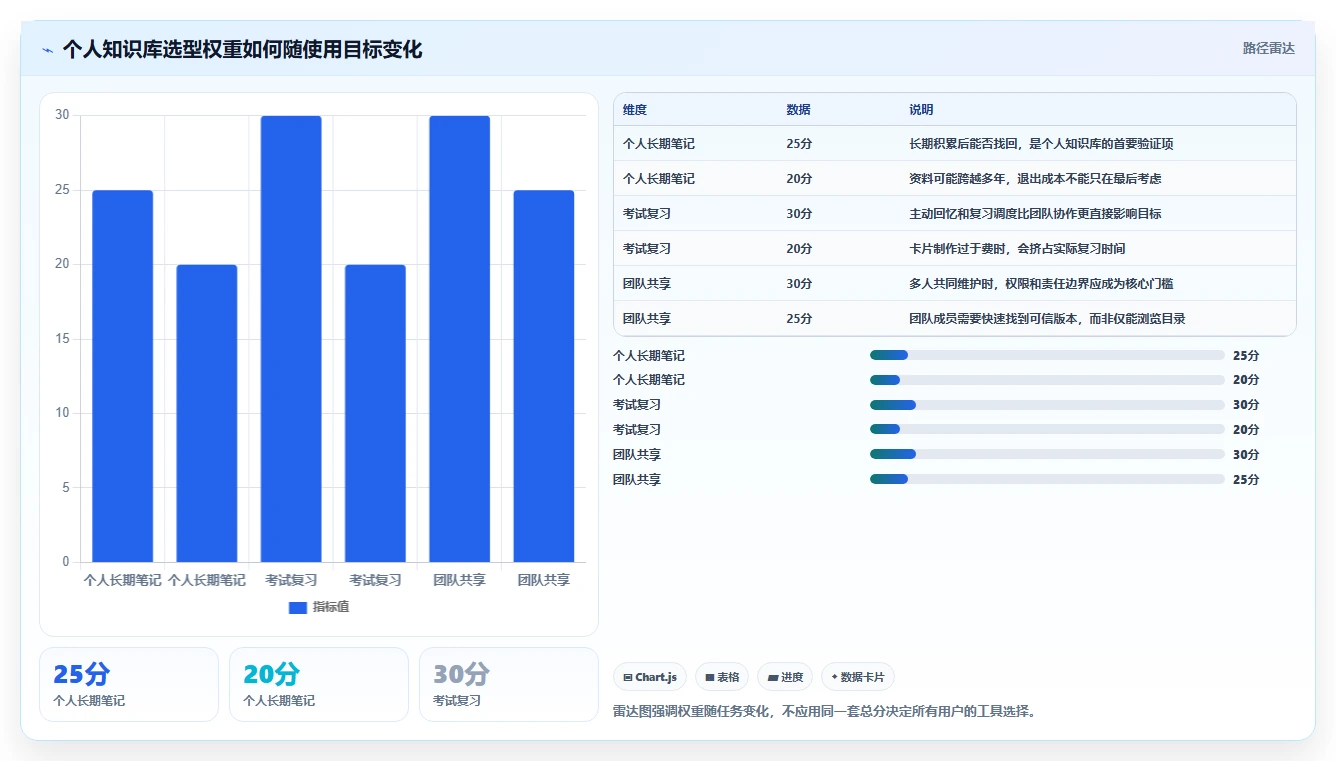Toggle the 指标值 legend color box

[298, 607]
